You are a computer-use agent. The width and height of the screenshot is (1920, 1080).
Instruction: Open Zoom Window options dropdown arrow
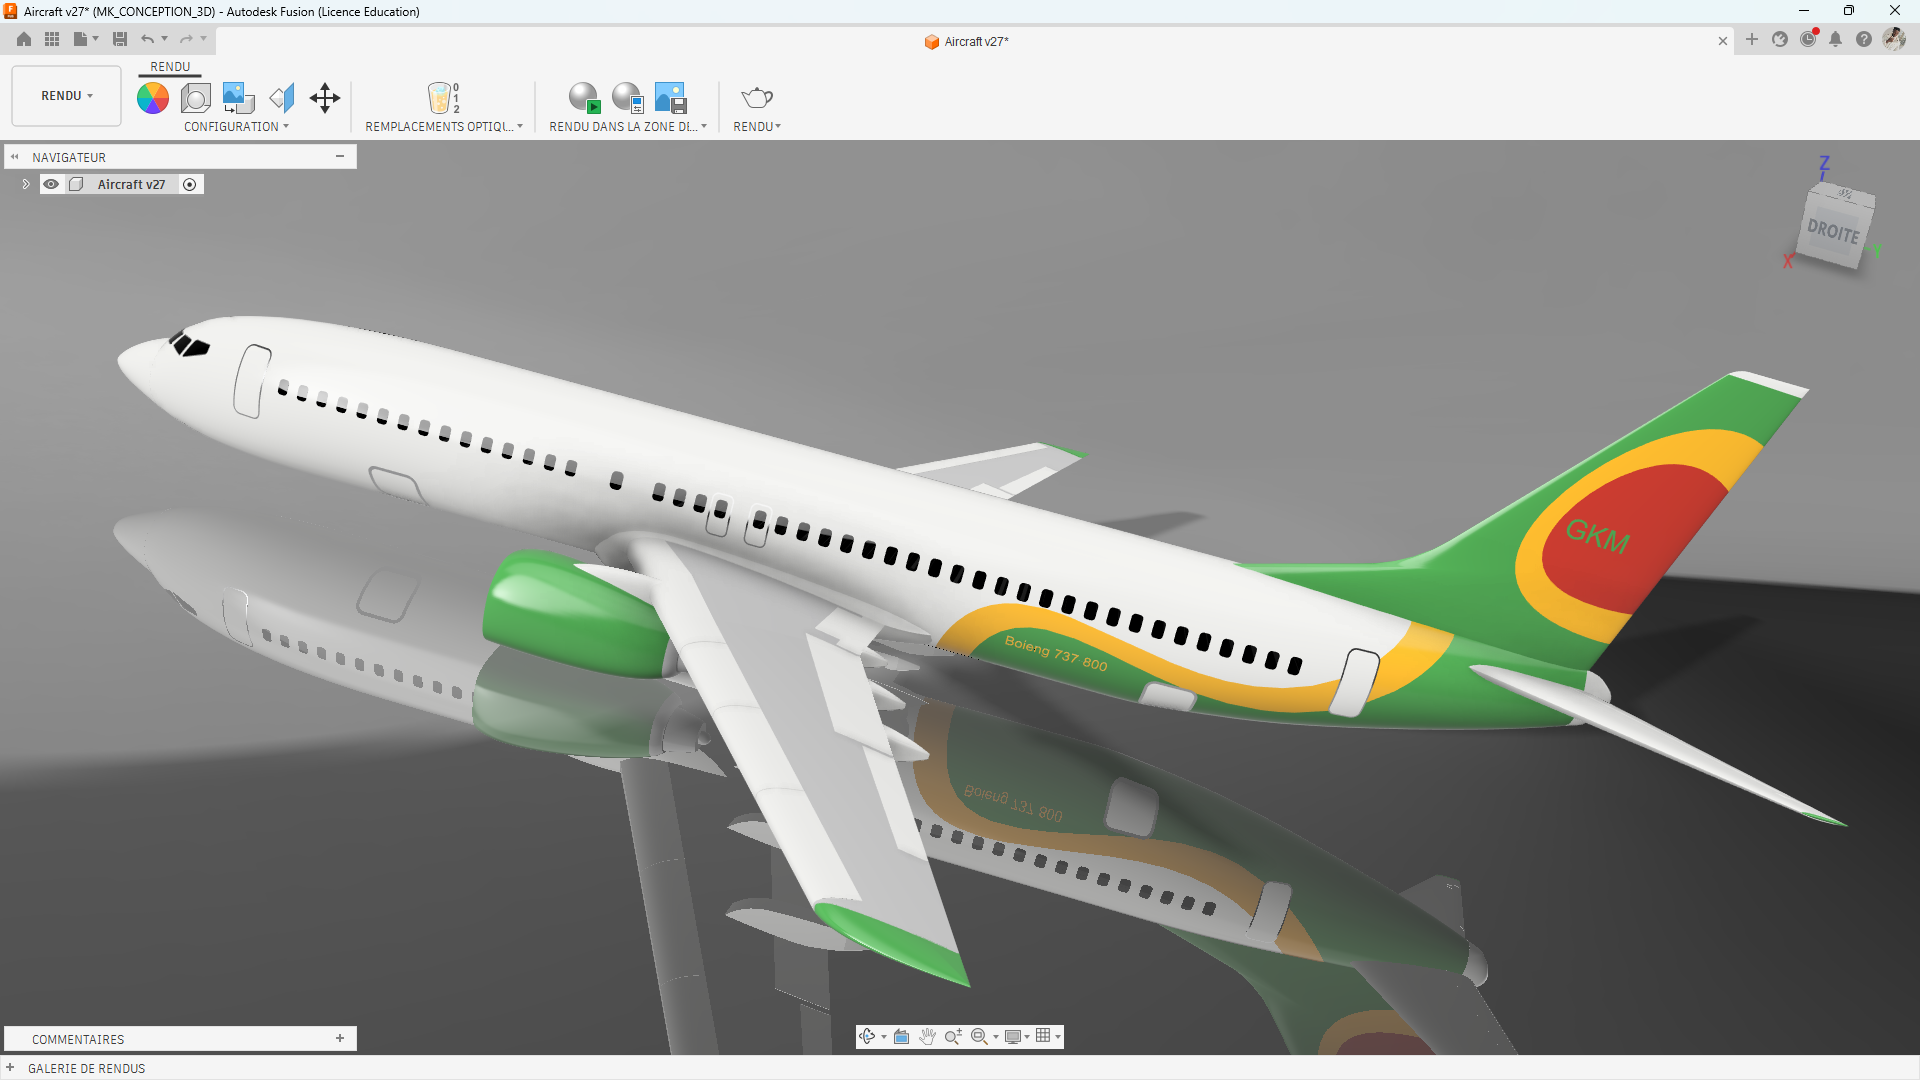pyautogui.click(x=996, y=1037)
